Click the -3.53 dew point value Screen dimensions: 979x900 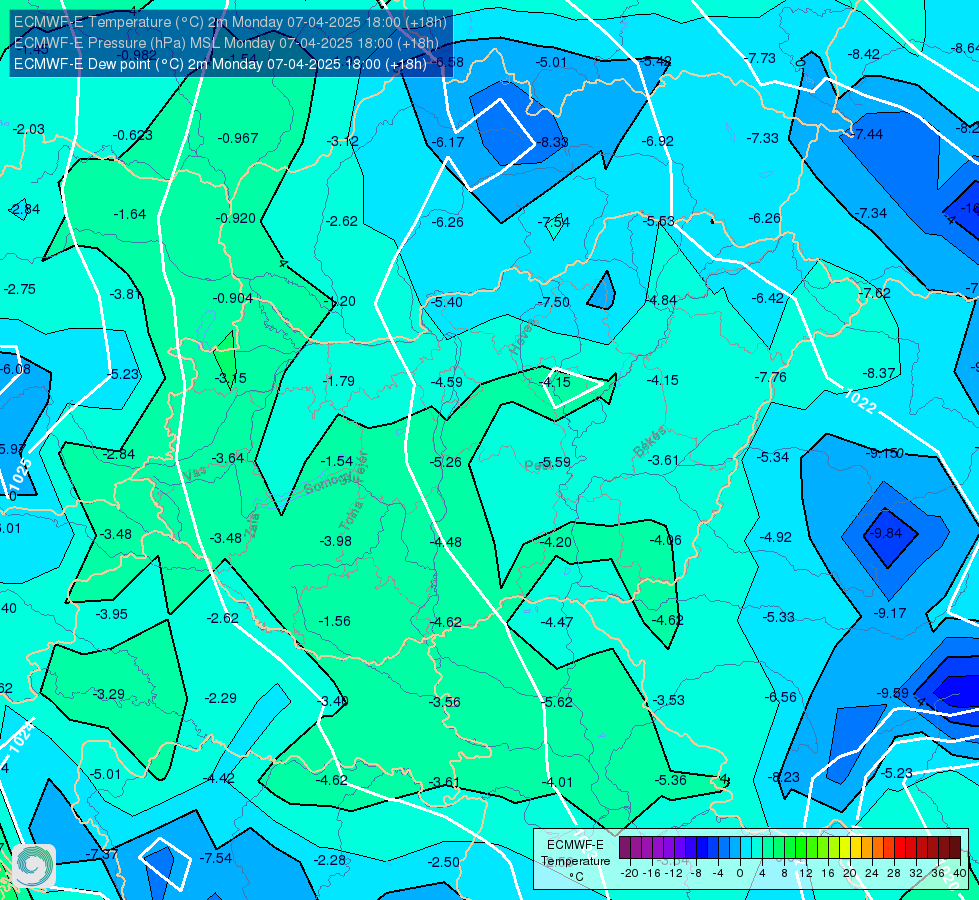coord(668,700)
